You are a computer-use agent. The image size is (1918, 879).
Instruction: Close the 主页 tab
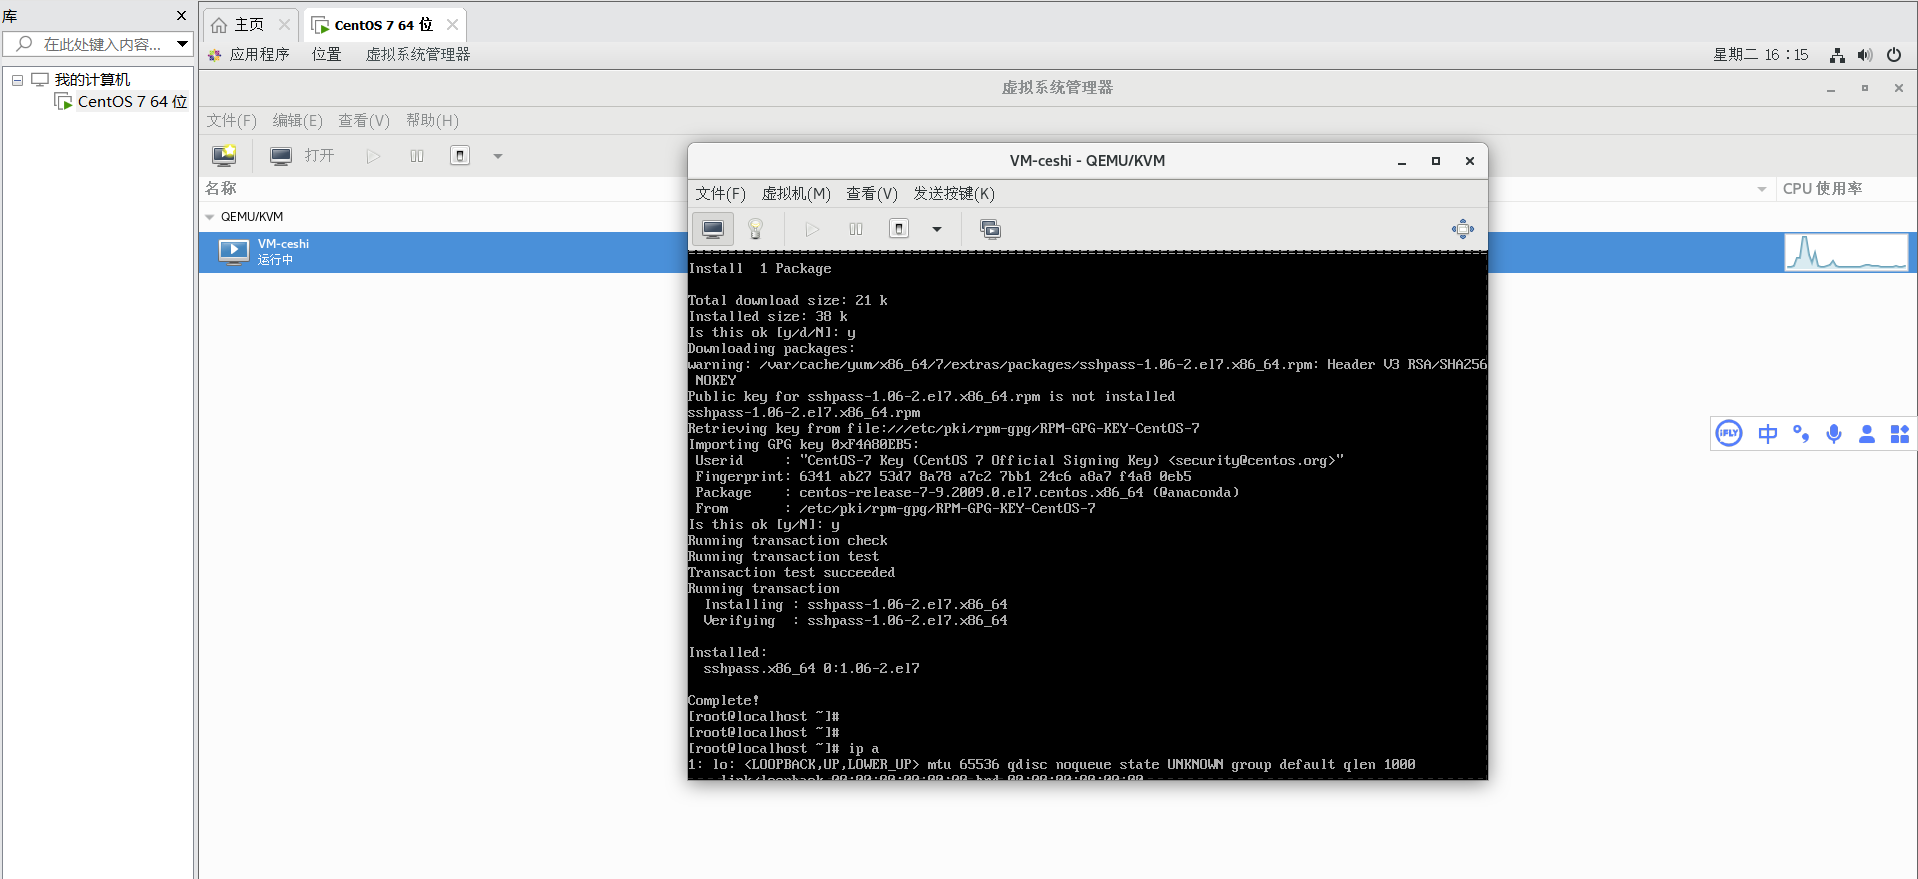point(285,25)
